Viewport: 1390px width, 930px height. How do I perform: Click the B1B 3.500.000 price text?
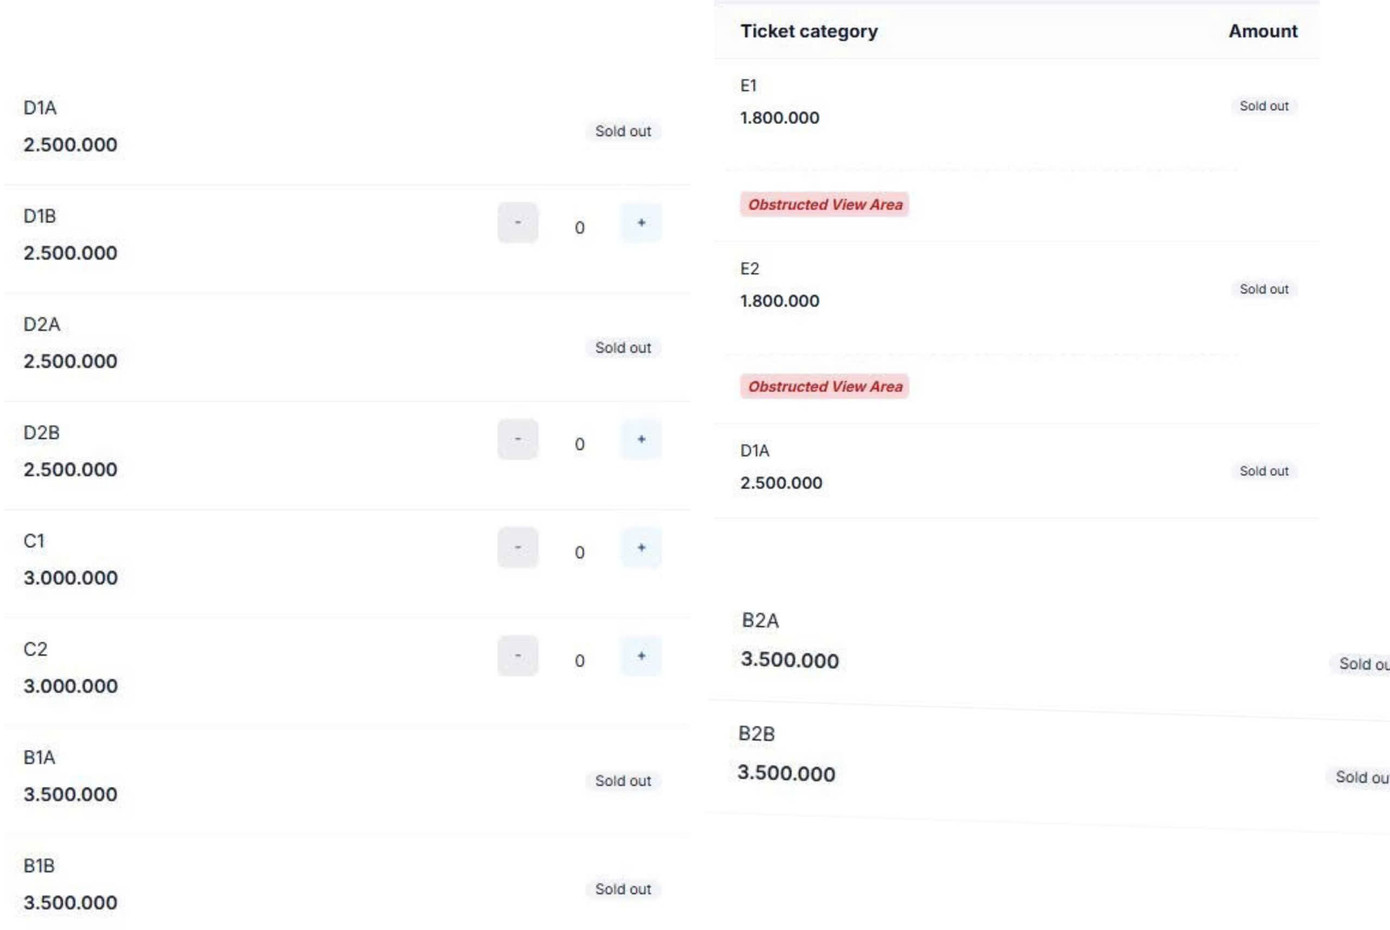[x=70, y=903]
